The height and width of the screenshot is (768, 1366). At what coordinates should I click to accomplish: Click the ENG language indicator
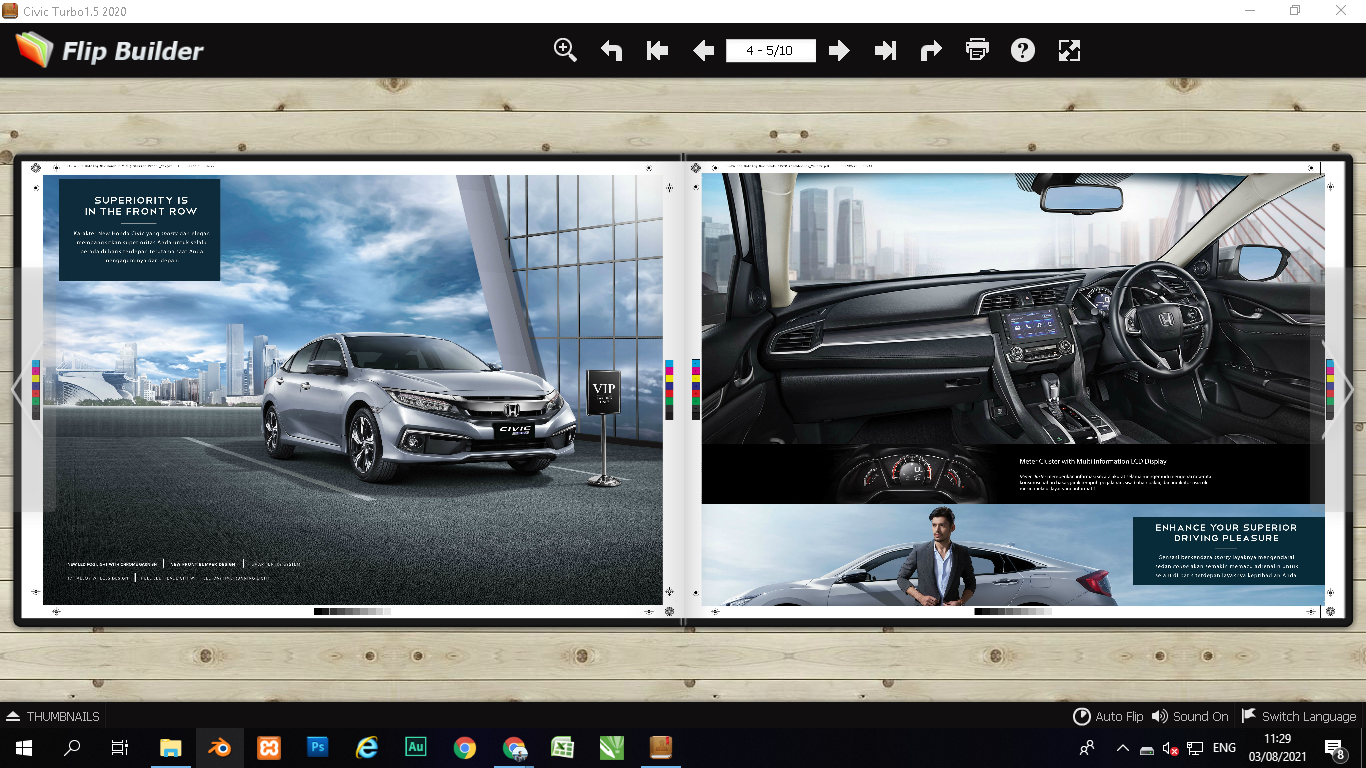[1224, 748]
